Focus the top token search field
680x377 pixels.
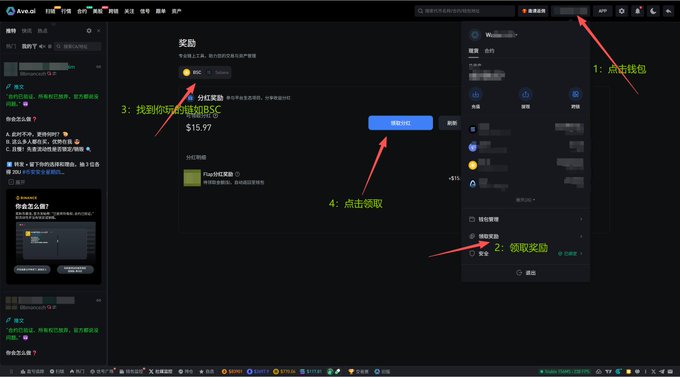click(464, 11)
